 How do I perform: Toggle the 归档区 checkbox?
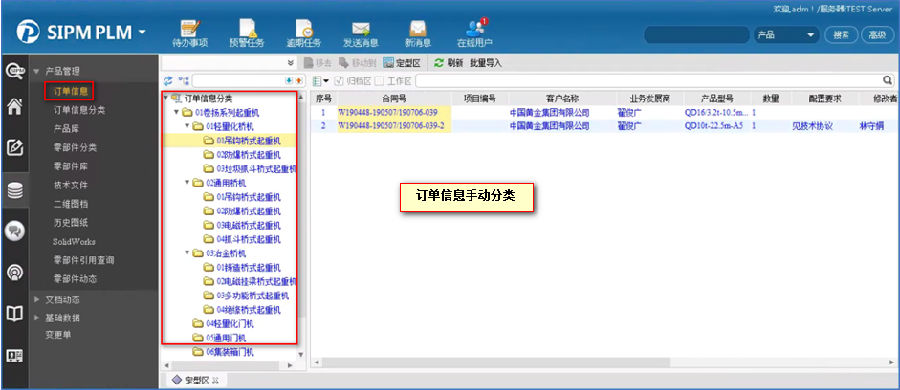tap(338, 81)
